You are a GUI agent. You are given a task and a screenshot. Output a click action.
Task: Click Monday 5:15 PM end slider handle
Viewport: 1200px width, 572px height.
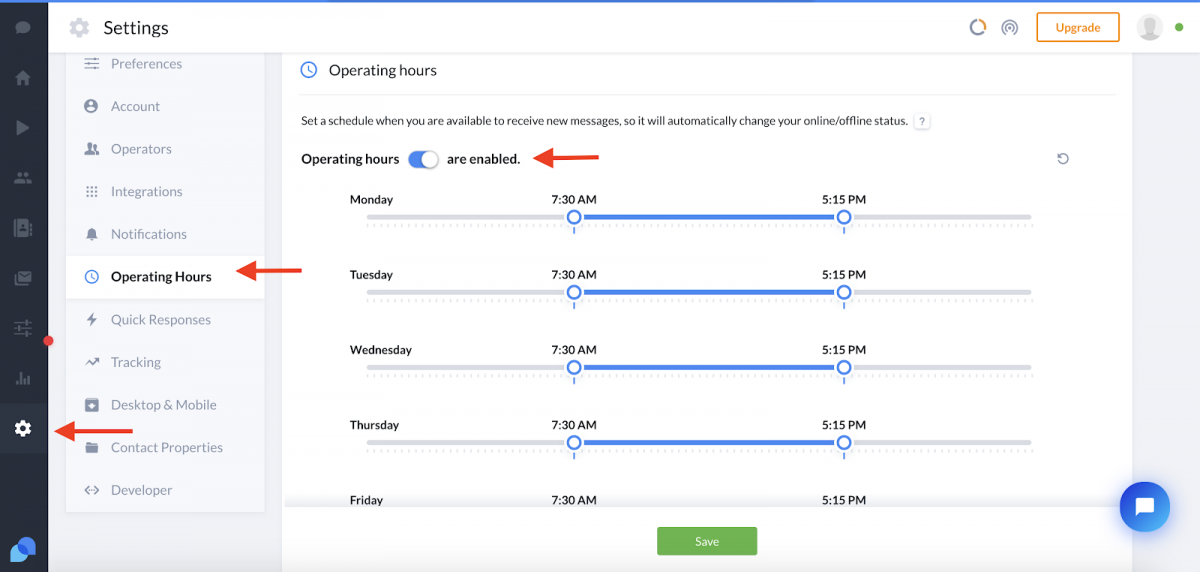(844, 217)
